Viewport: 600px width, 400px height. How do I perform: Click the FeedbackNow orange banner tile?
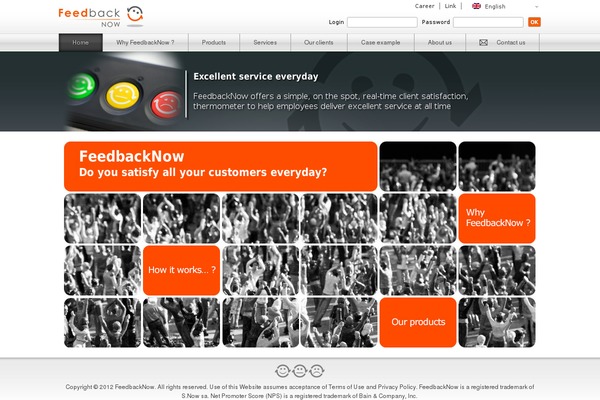(x=221, y=166)
